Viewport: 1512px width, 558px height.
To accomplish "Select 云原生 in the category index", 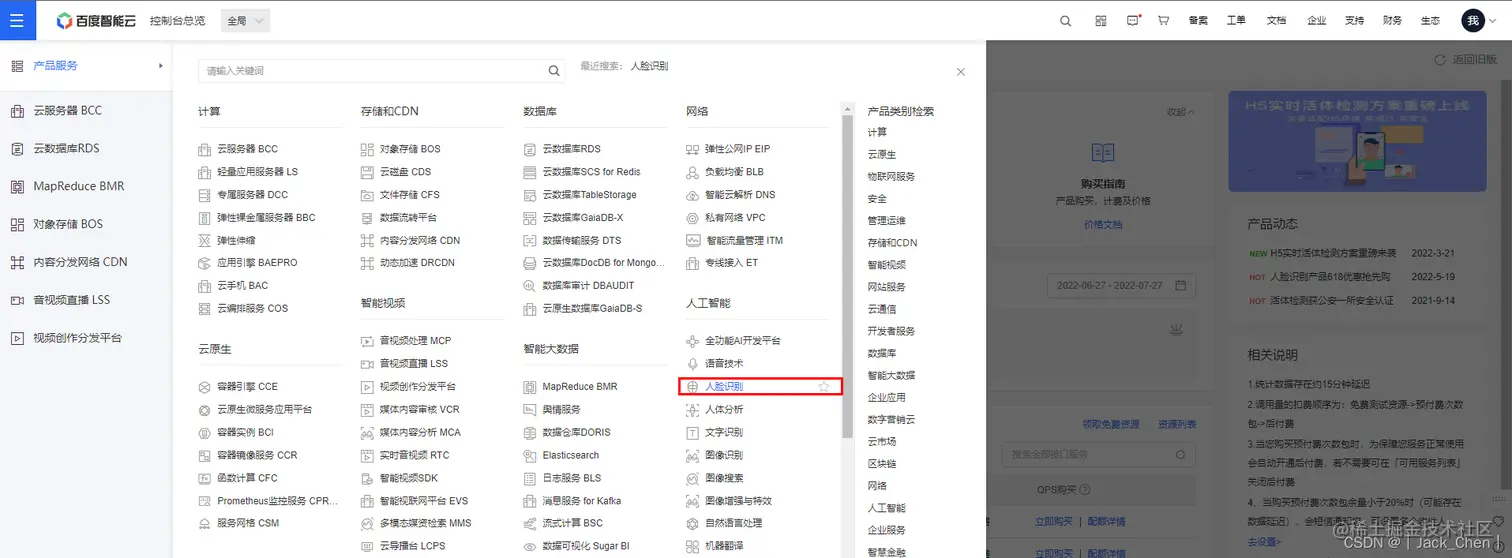I will coord(882,155).
